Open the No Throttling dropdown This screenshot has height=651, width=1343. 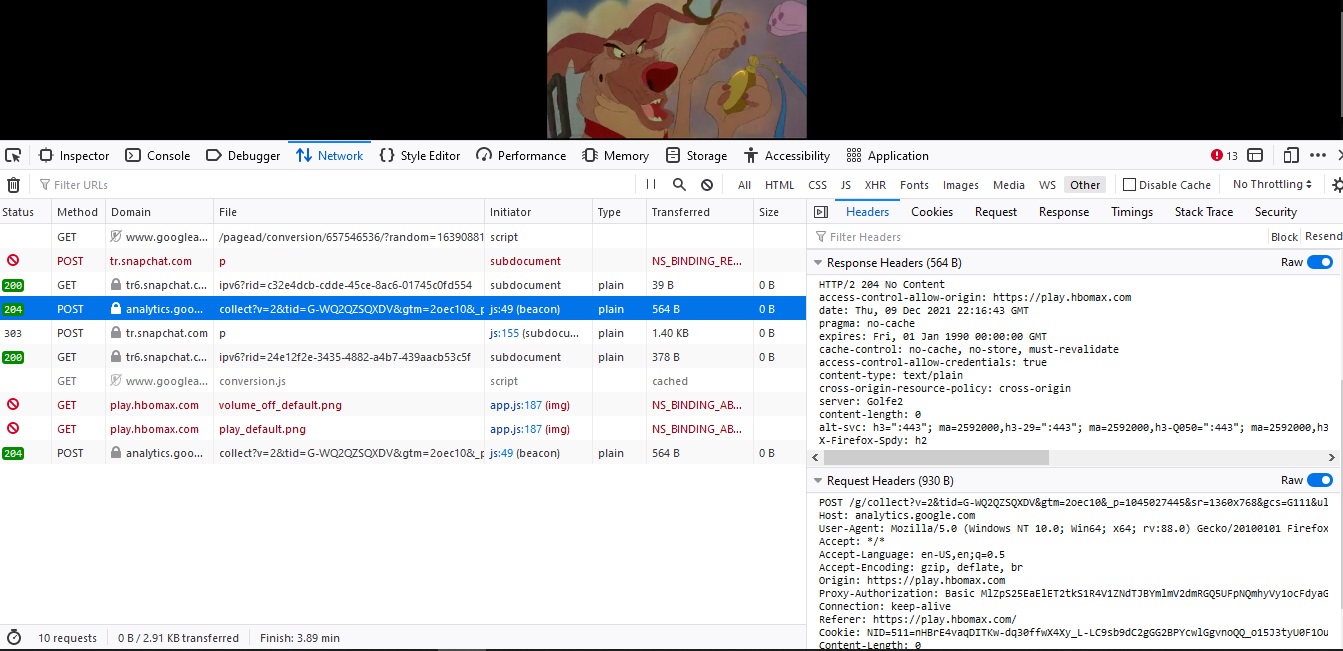point(1273,185)
